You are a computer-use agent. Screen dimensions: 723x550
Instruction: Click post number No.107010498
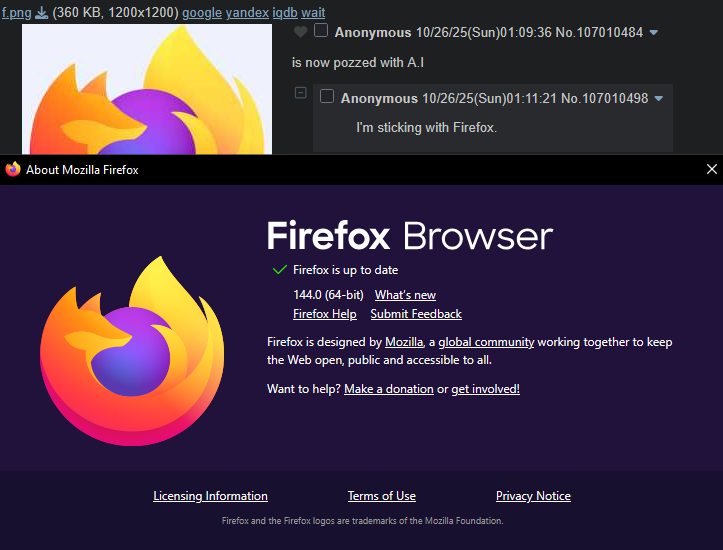[604, 98]
